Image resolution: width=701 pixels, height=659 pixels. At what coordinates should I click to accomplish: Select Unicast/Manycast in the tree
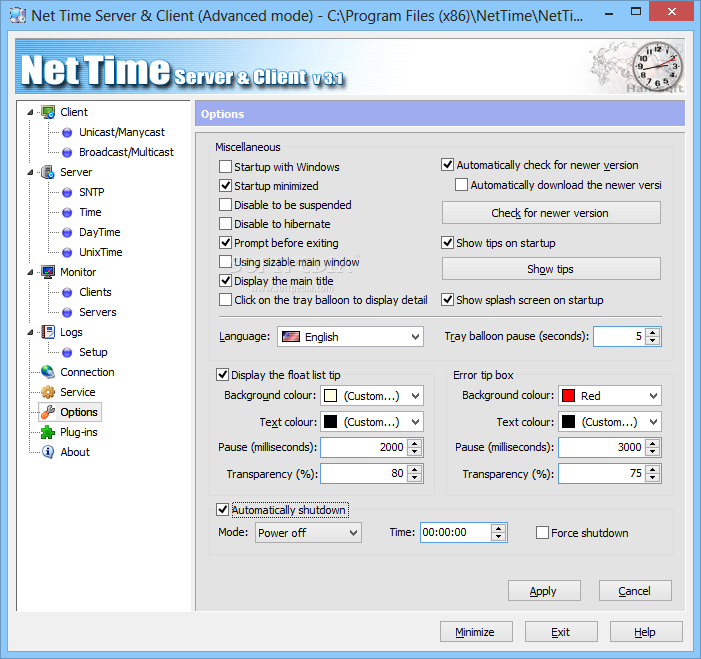click(x=122, y=132)
